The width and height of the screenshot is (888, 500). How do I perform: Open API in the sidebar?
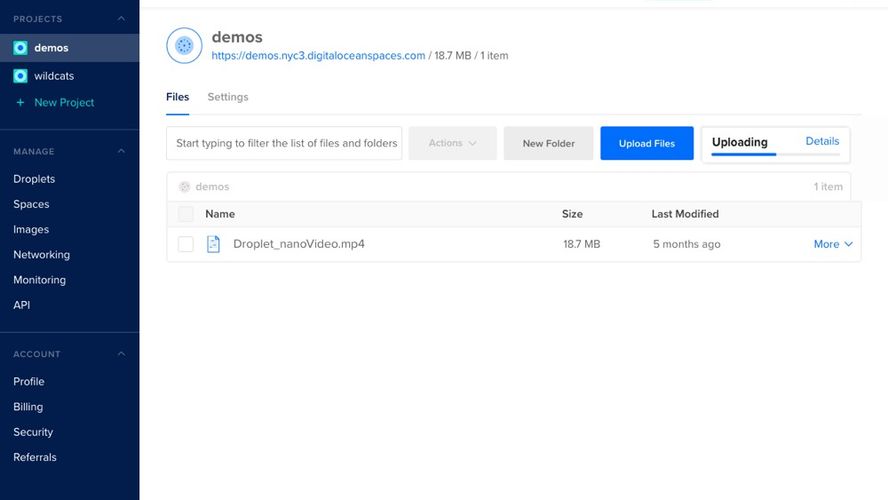coord(22,305)
